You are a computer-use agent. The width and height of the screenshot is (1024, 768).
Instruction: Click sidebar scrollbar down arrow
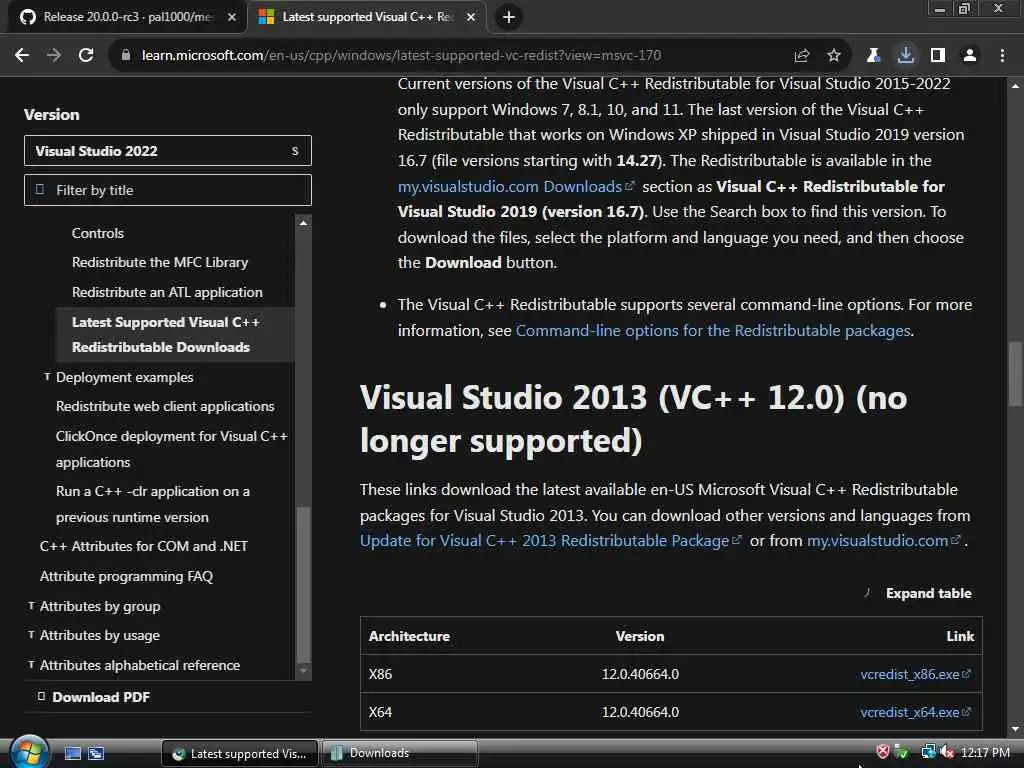pos(303,671)
